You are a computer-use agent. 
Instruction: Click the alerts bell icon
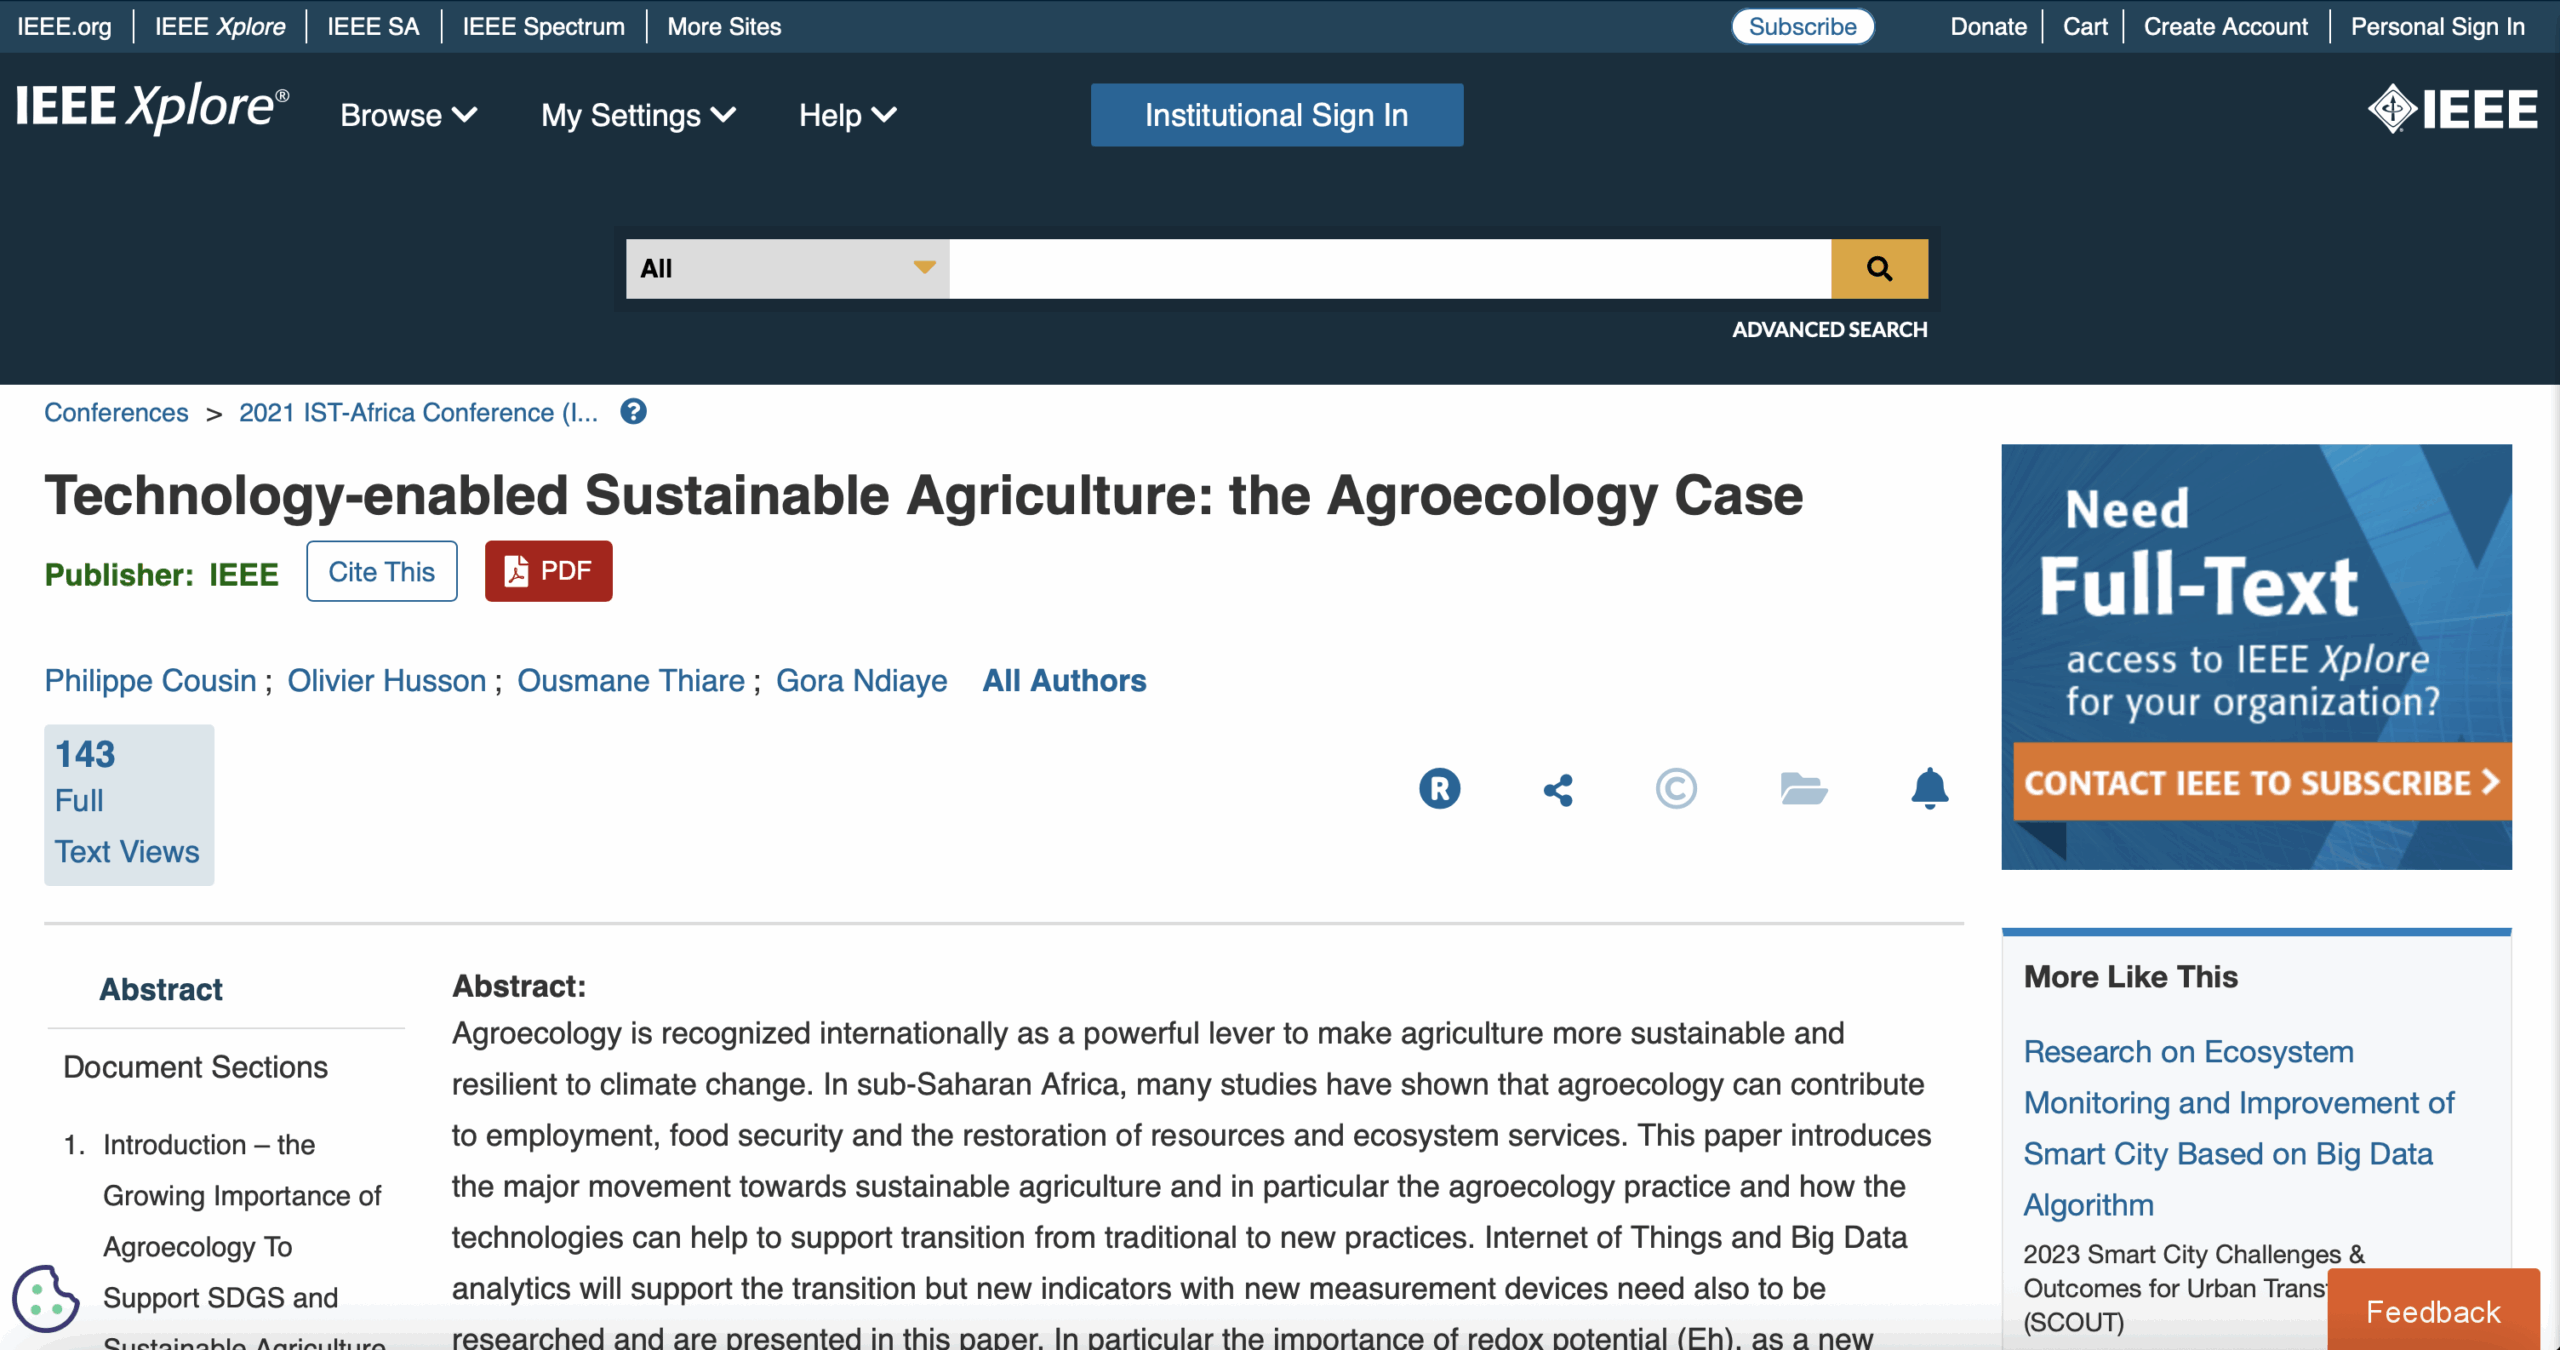coord(1929,788)
